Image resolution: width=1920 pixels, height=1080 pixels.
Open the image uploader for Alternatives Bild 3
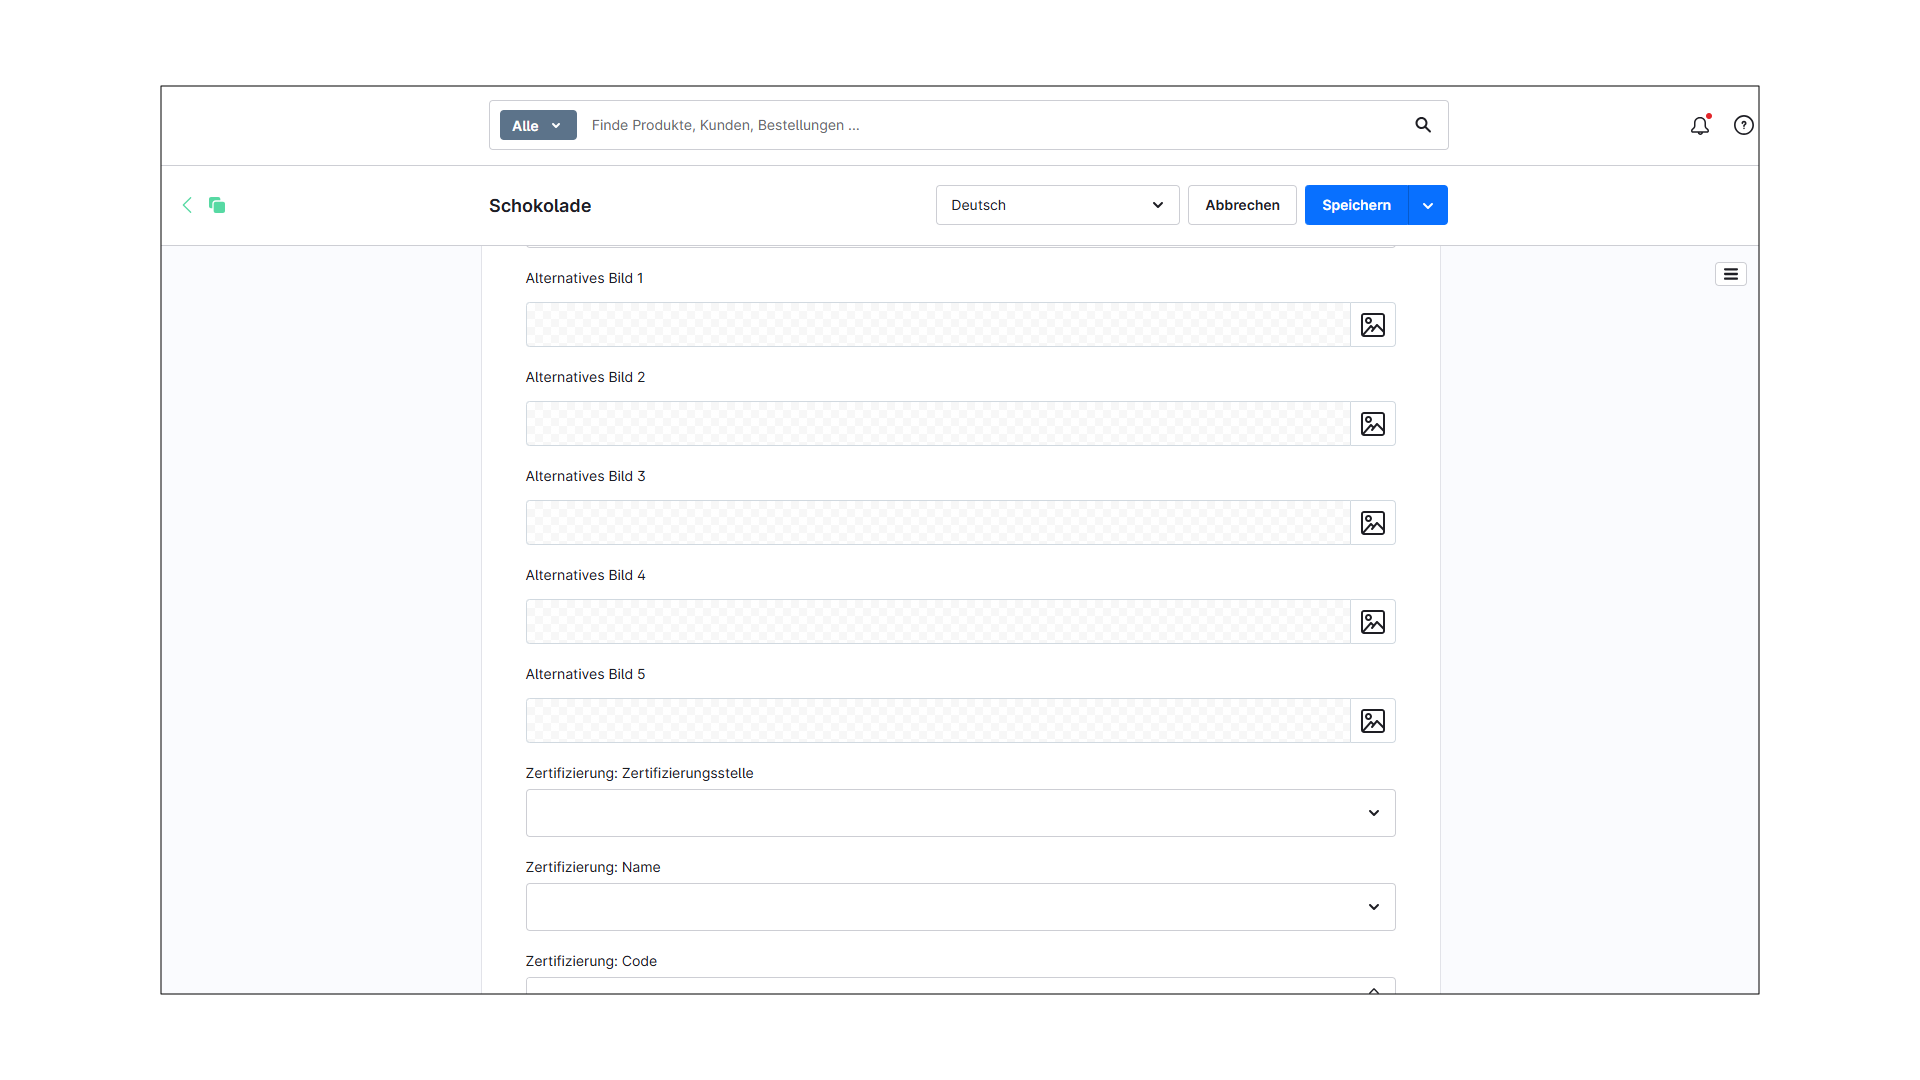[x=1372, y=522]
